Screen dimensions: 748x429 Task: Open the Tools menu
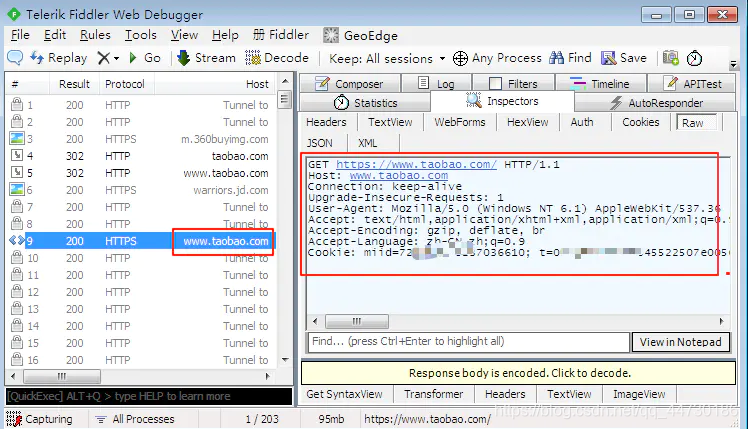[141, 35]
